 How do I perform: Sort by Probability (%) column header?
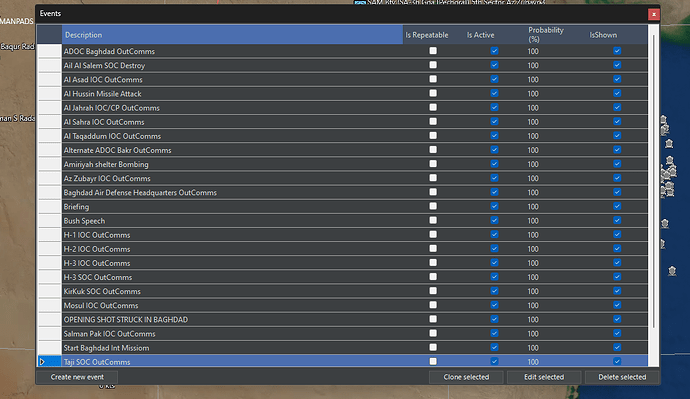556,35
